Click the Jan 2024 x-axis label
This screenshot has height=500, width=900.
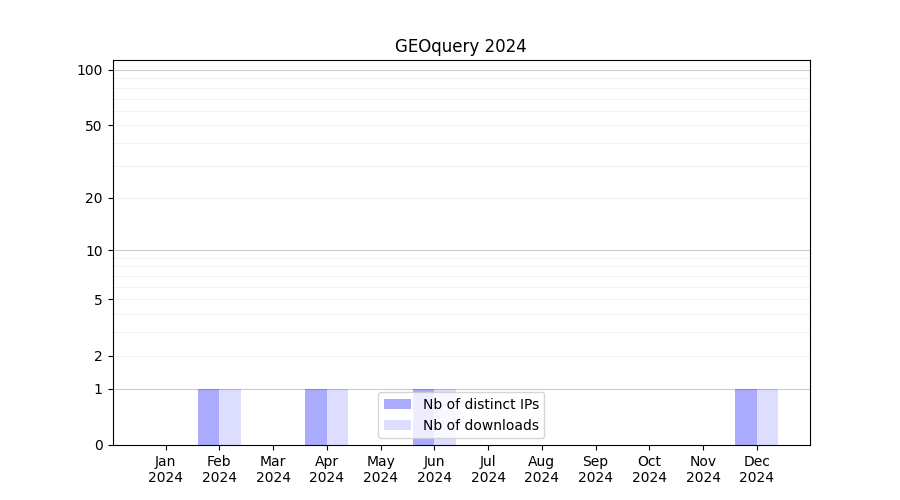click(166, 469)
